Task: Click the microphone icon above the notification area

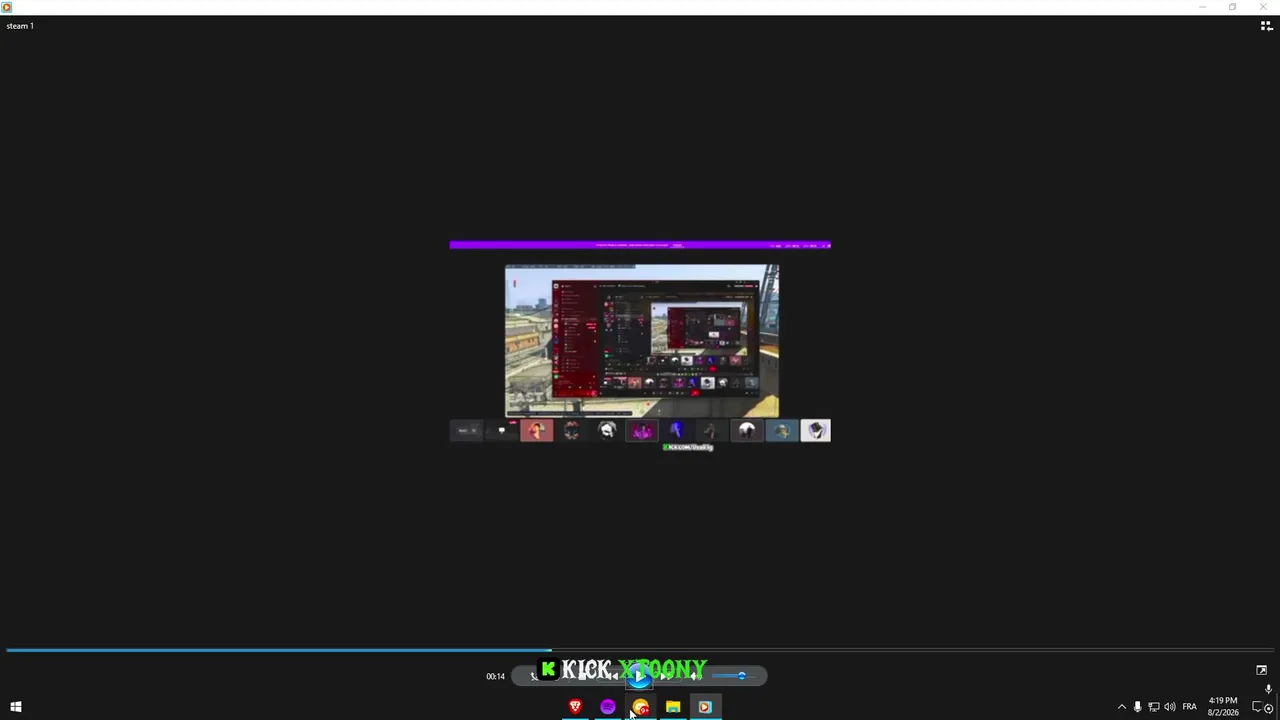Action: pos(1268,688)
